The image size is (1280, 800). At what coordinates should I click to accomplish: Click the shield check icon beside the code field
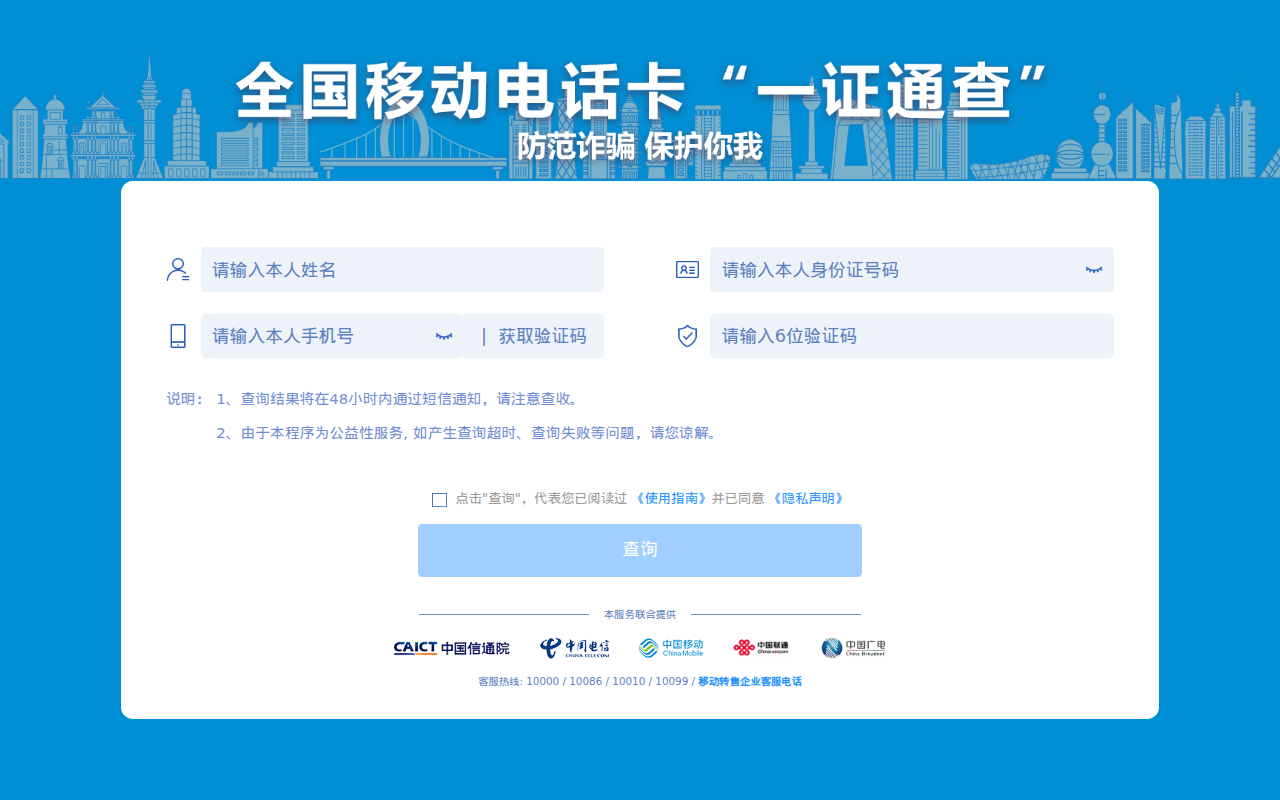[x=687, y=335]
